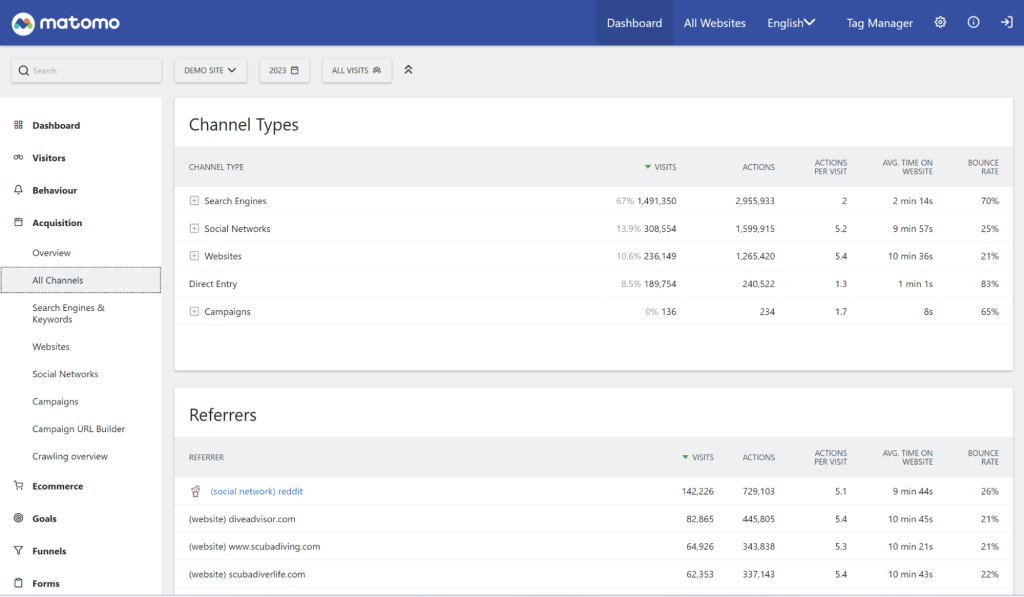1024x597 pixels.
Task: Switch to the All Websites tab
Action: [714, 22]
